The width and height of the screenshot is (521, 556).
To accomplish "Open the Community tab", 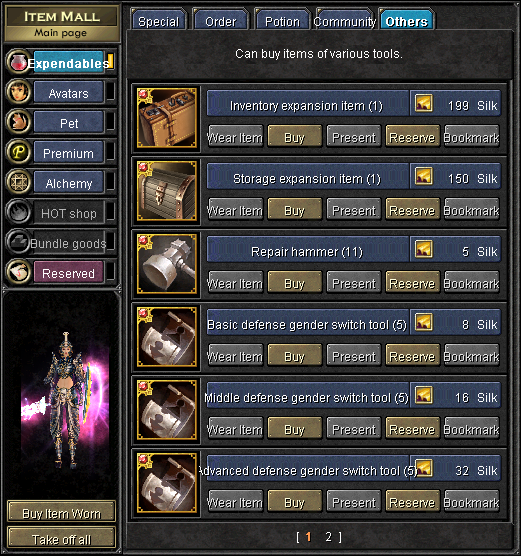I will point(344,20).
